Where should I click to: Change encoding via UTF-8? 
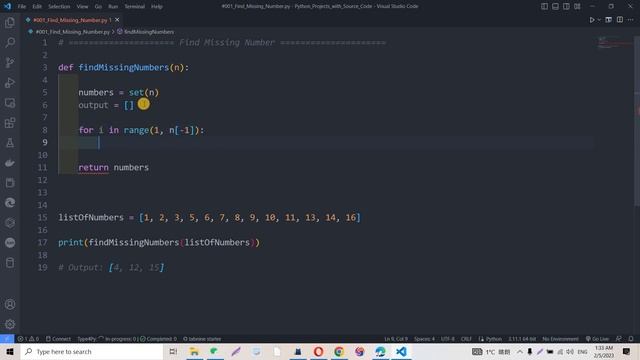click(447, 339)
